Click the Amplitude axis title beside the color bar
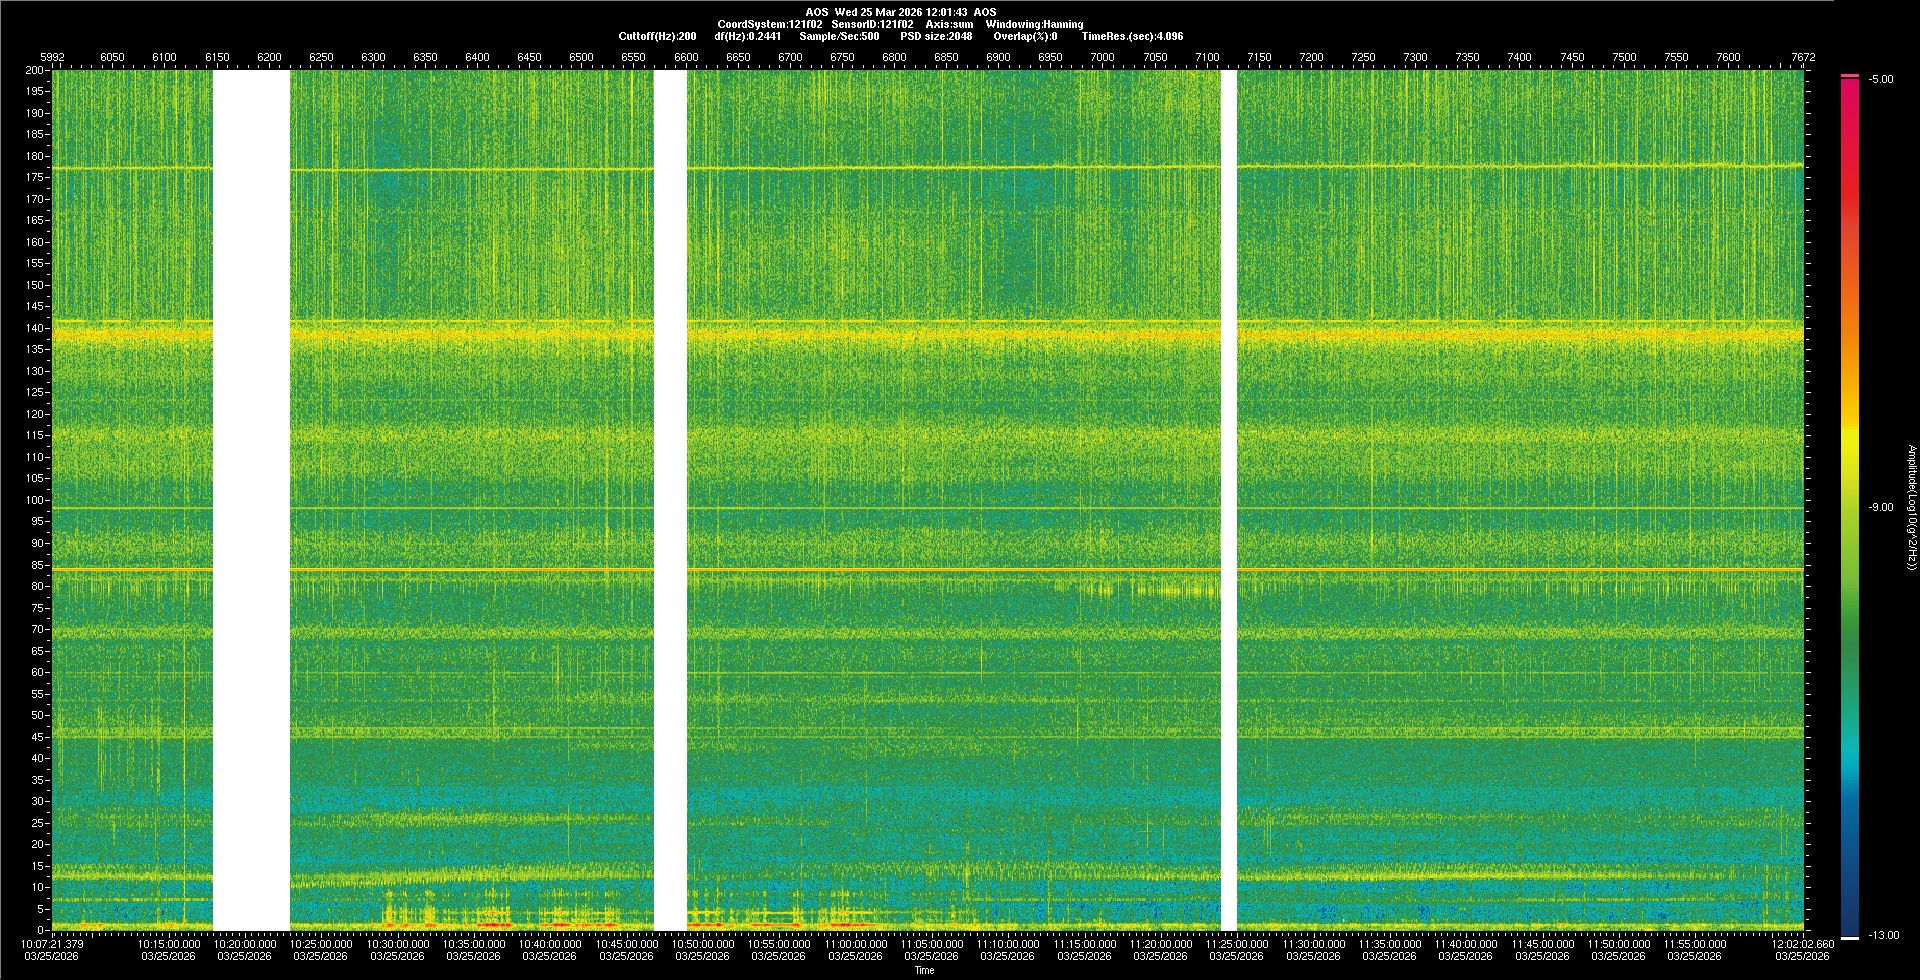 [x=1910, y=507]
